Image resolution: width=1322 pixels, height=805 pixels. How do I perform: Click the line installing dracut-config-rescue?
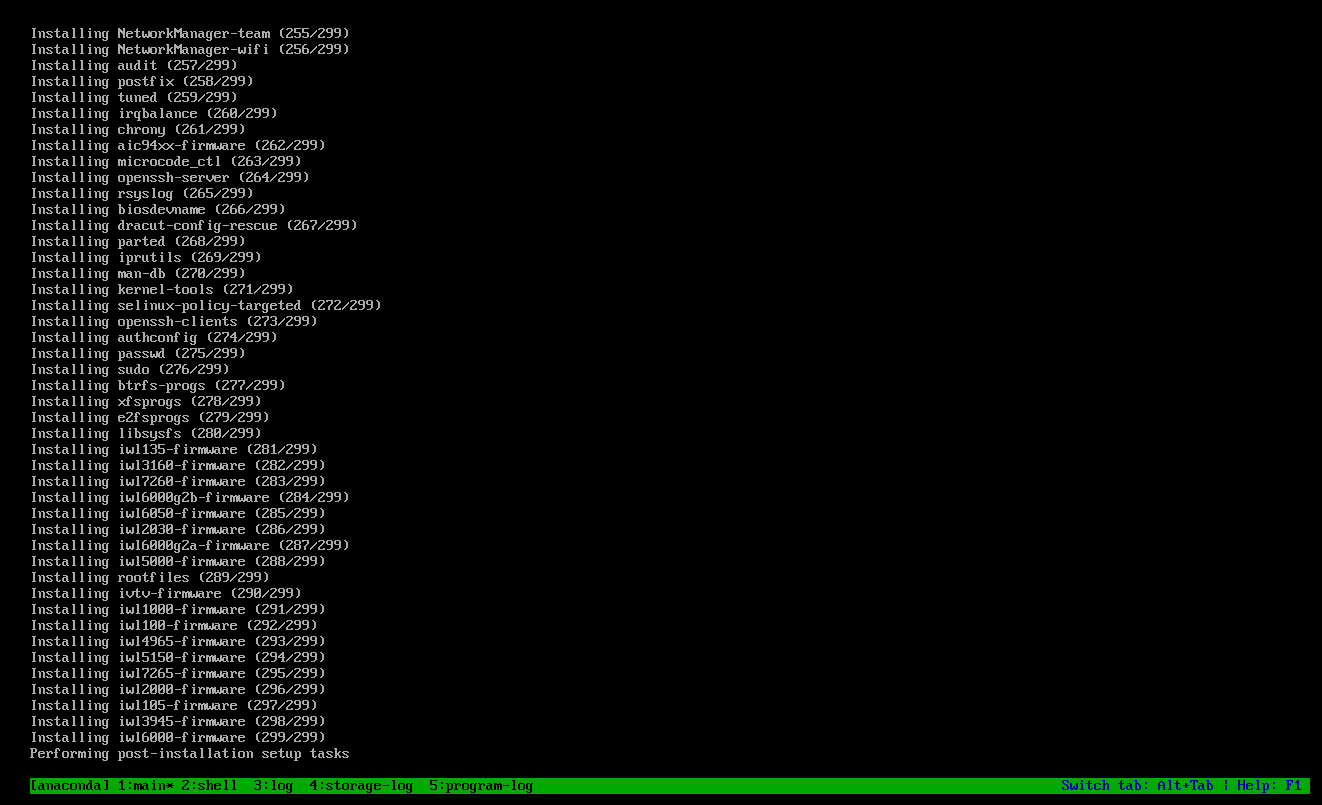(194, 226)
